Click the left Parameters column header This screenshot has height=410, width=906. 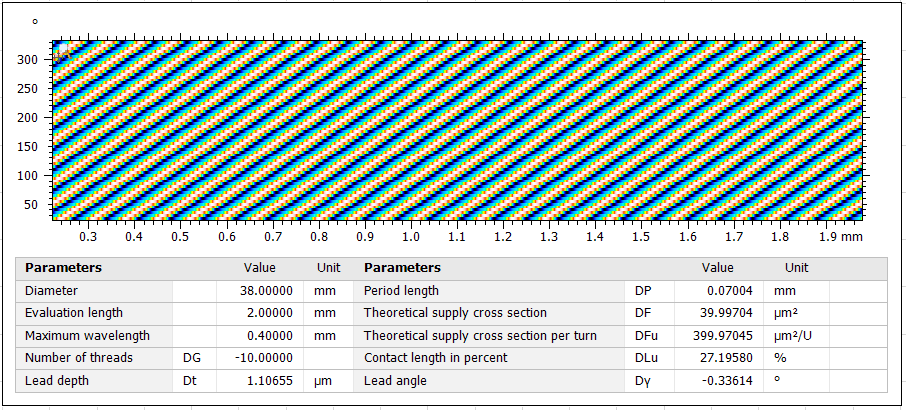pyautogui.click(x=63, y=268)
